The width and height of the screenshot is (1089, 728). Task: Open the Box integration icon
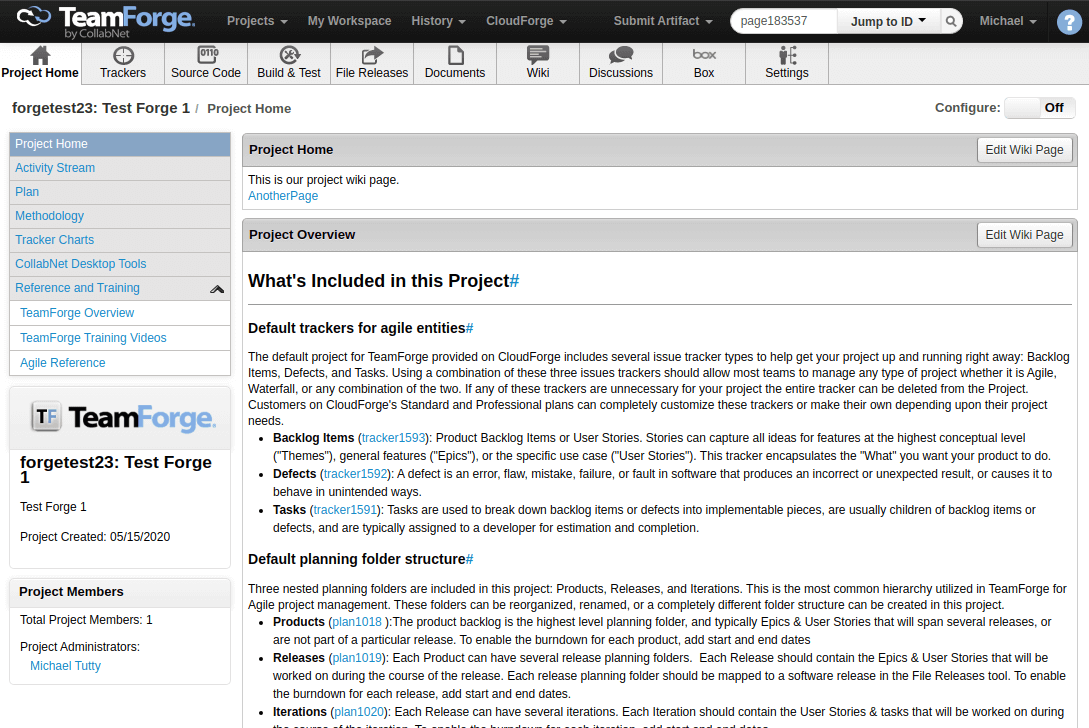704,54
